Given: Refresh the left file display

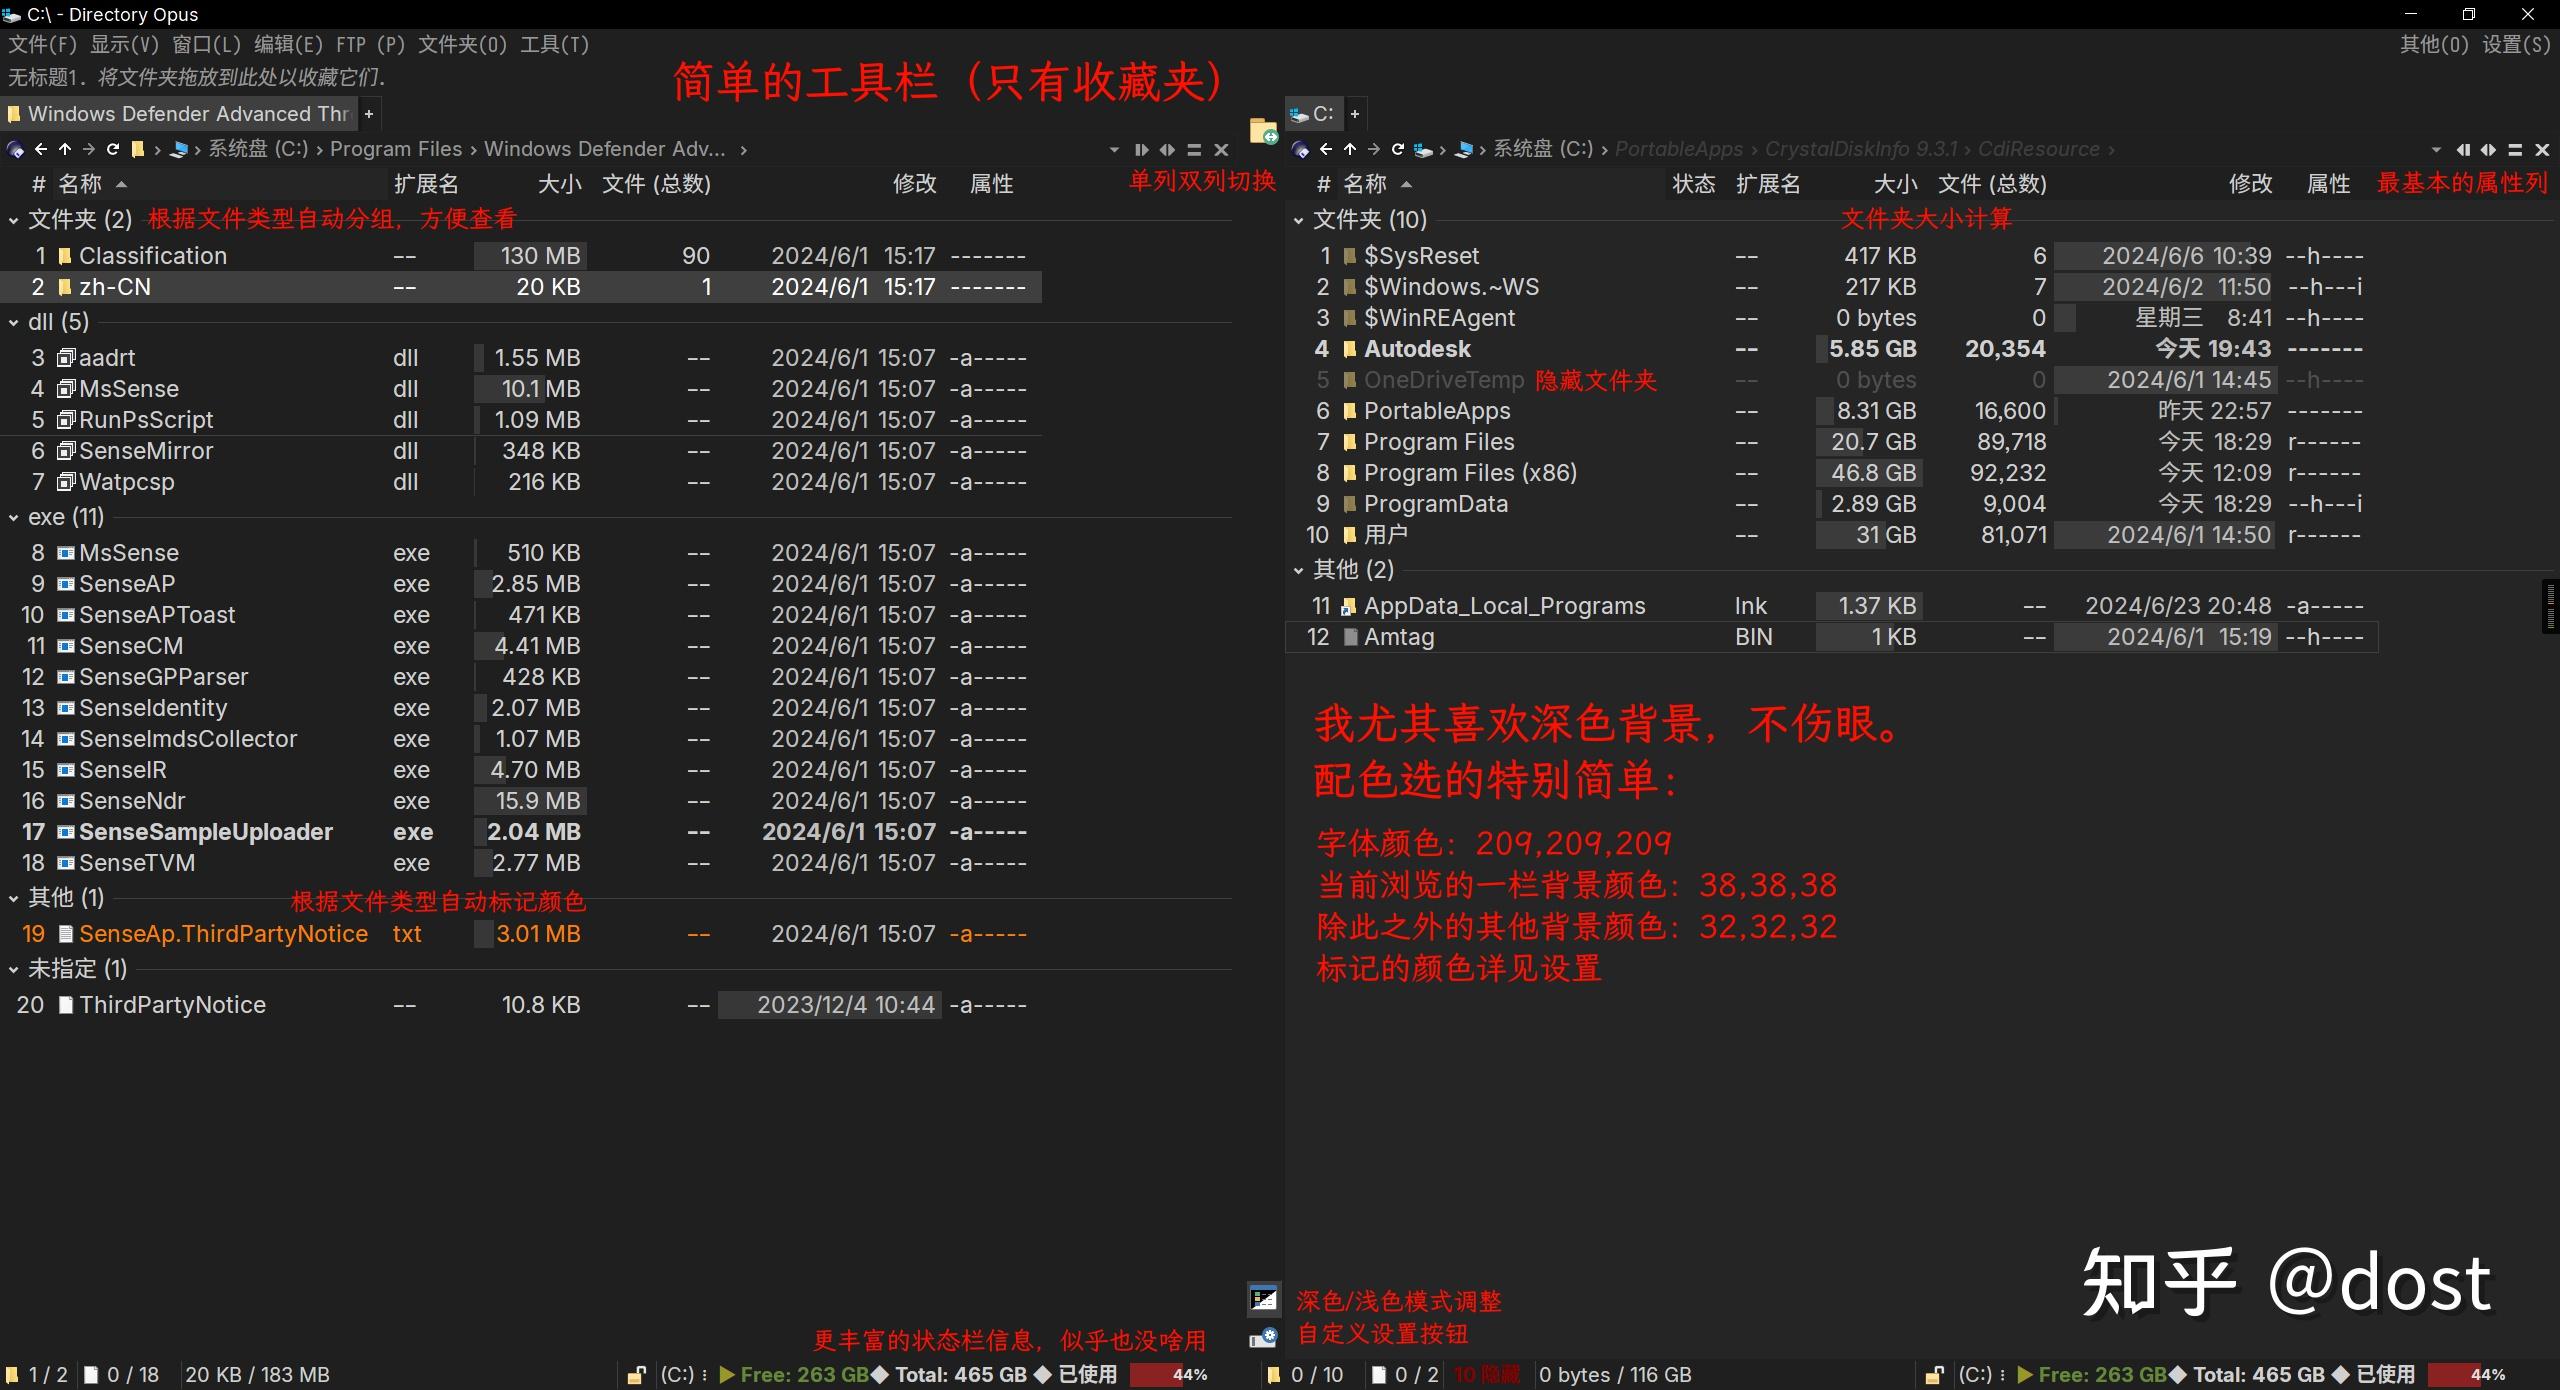Looking at the screenshot, I should (x=113, y=148).
